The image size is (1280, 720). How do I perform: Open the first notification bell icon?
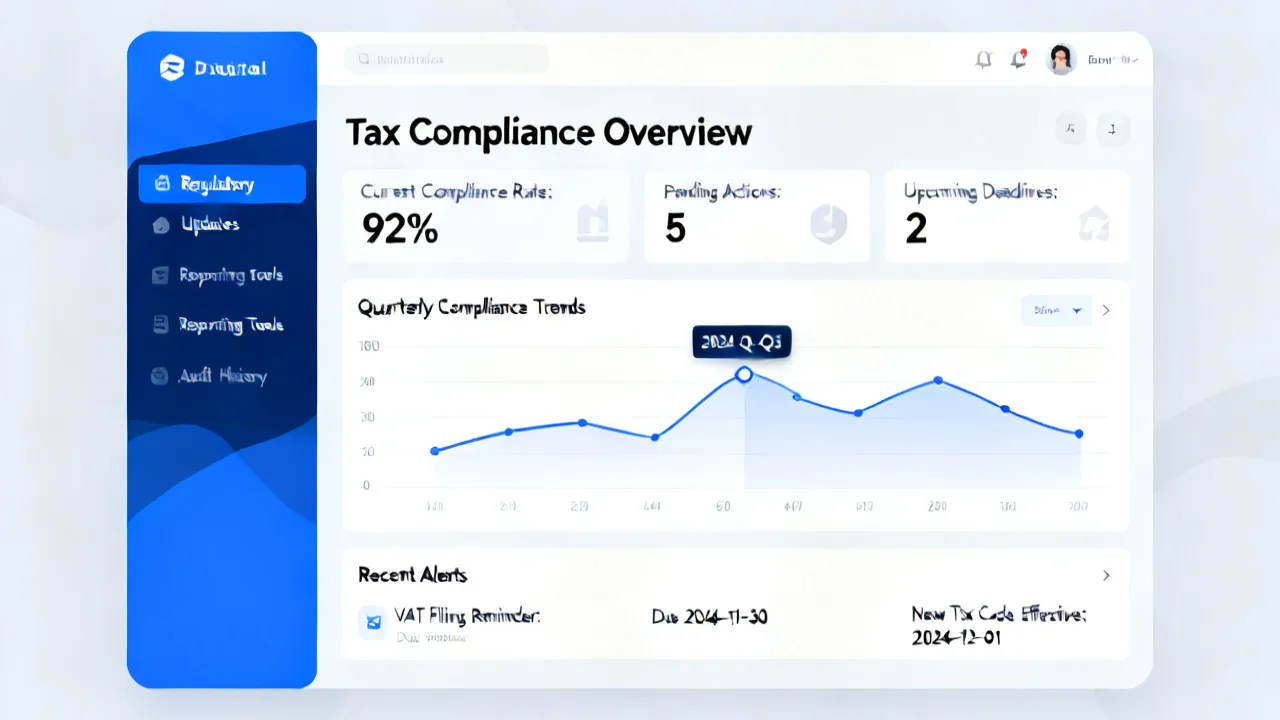pyautogui.click(x=984, y=60)
